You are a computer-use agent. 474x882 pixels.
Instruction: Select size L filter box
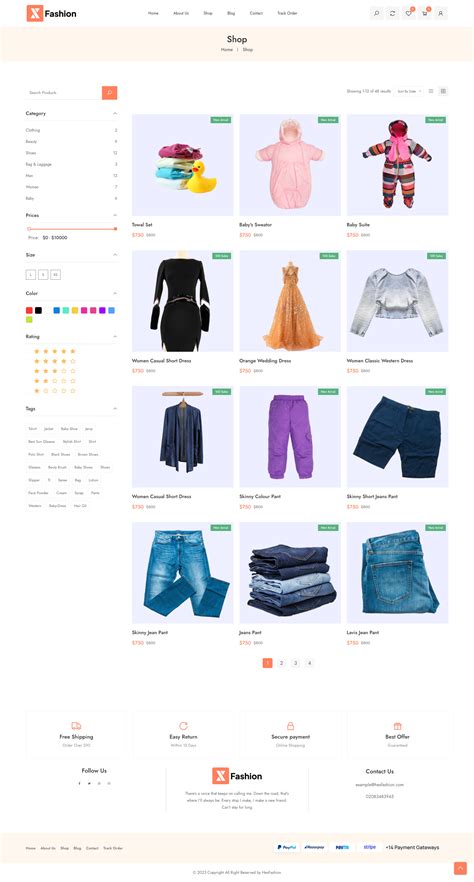pos(30,274)
